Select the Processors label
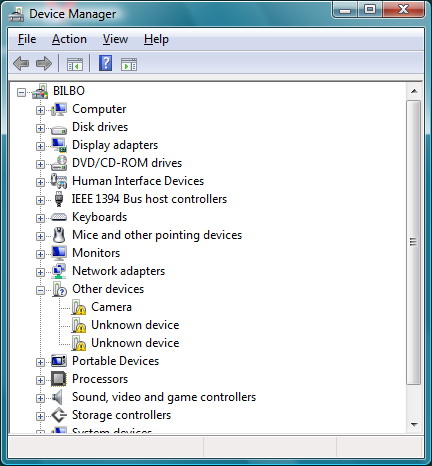 [x=100, y=379]
